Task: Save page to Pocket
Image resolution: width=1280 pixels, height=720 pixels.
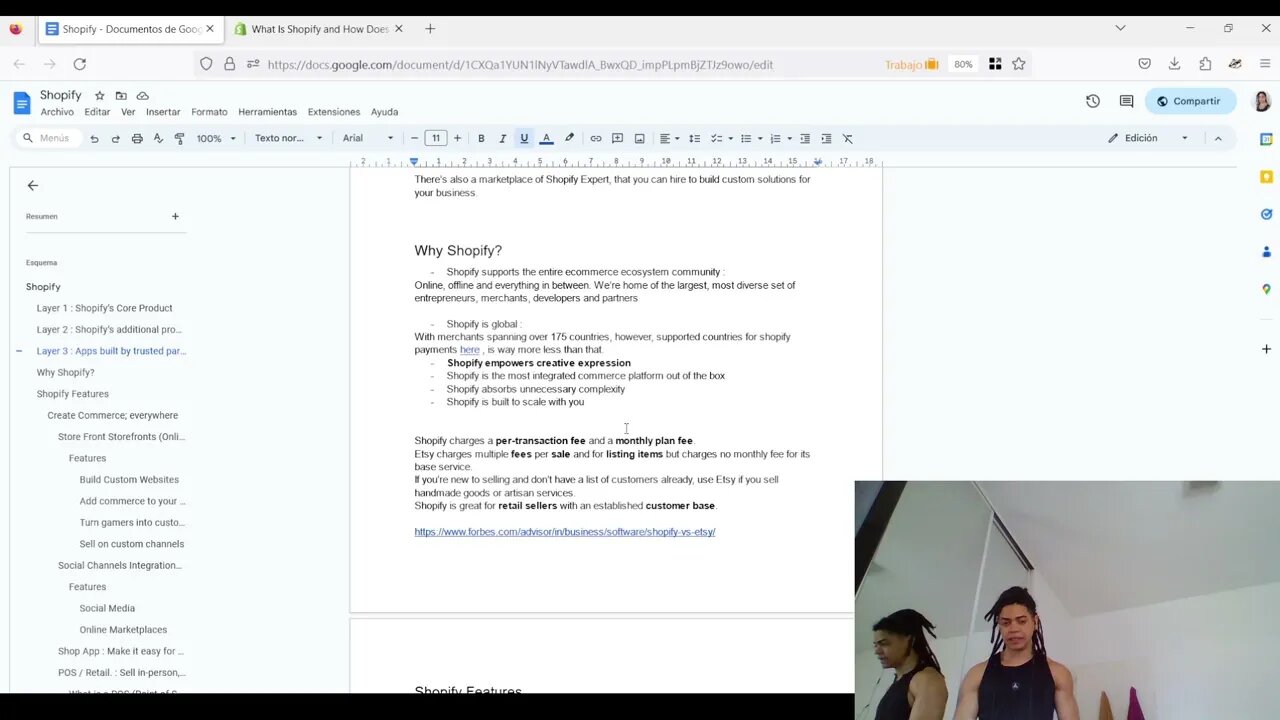Action: point(1145,64)
